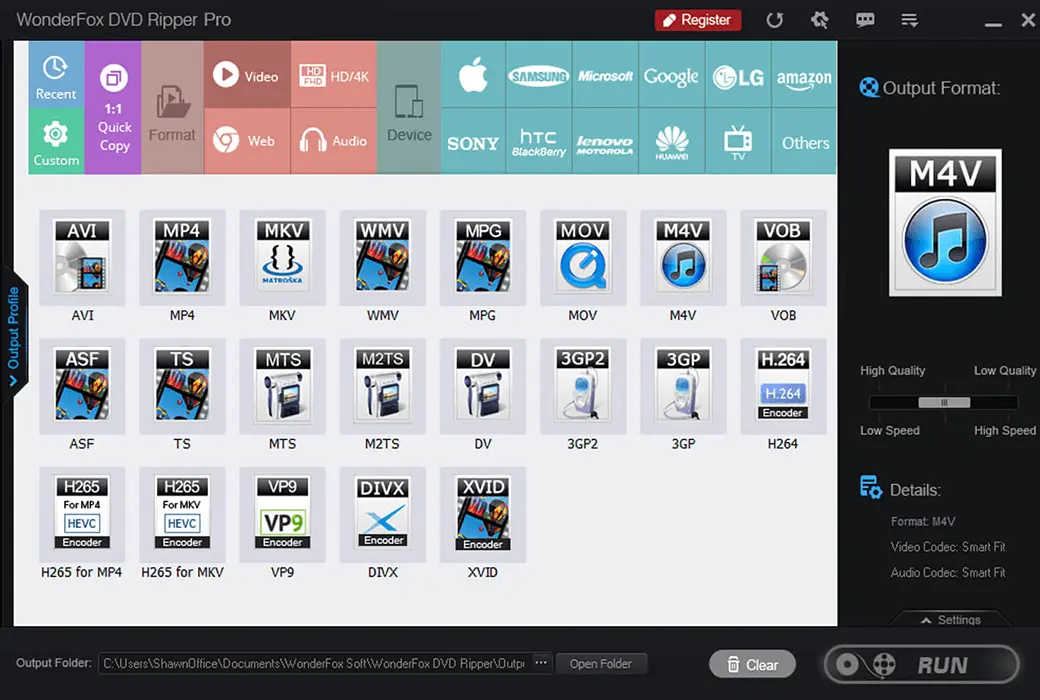The image size is (1040, 700).
Task: Clear the loaded sources with Clear
Action: (752, 664)
